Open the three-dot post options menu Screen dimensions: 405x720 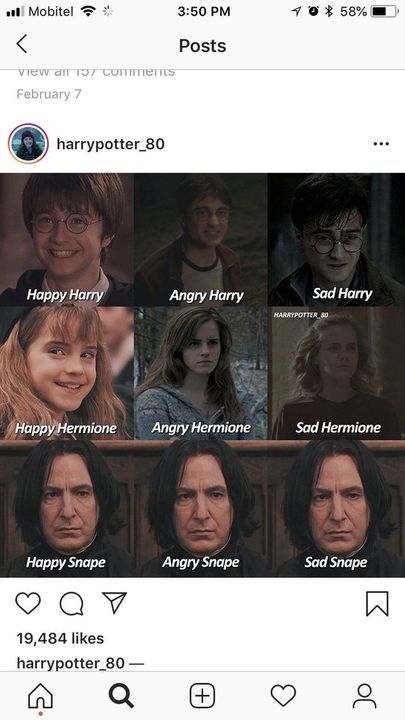[381, 144]
